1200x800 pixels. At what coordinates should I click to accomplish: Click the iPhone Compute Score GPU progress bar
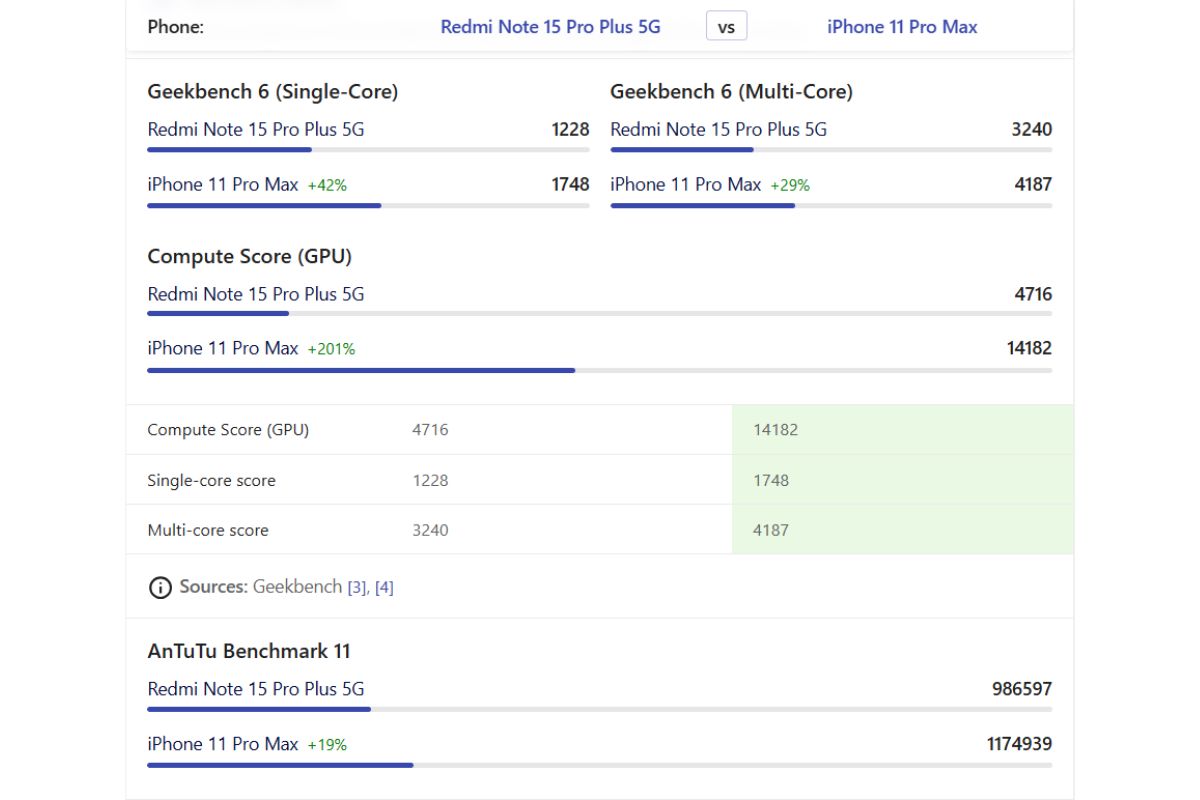[360, 370]
